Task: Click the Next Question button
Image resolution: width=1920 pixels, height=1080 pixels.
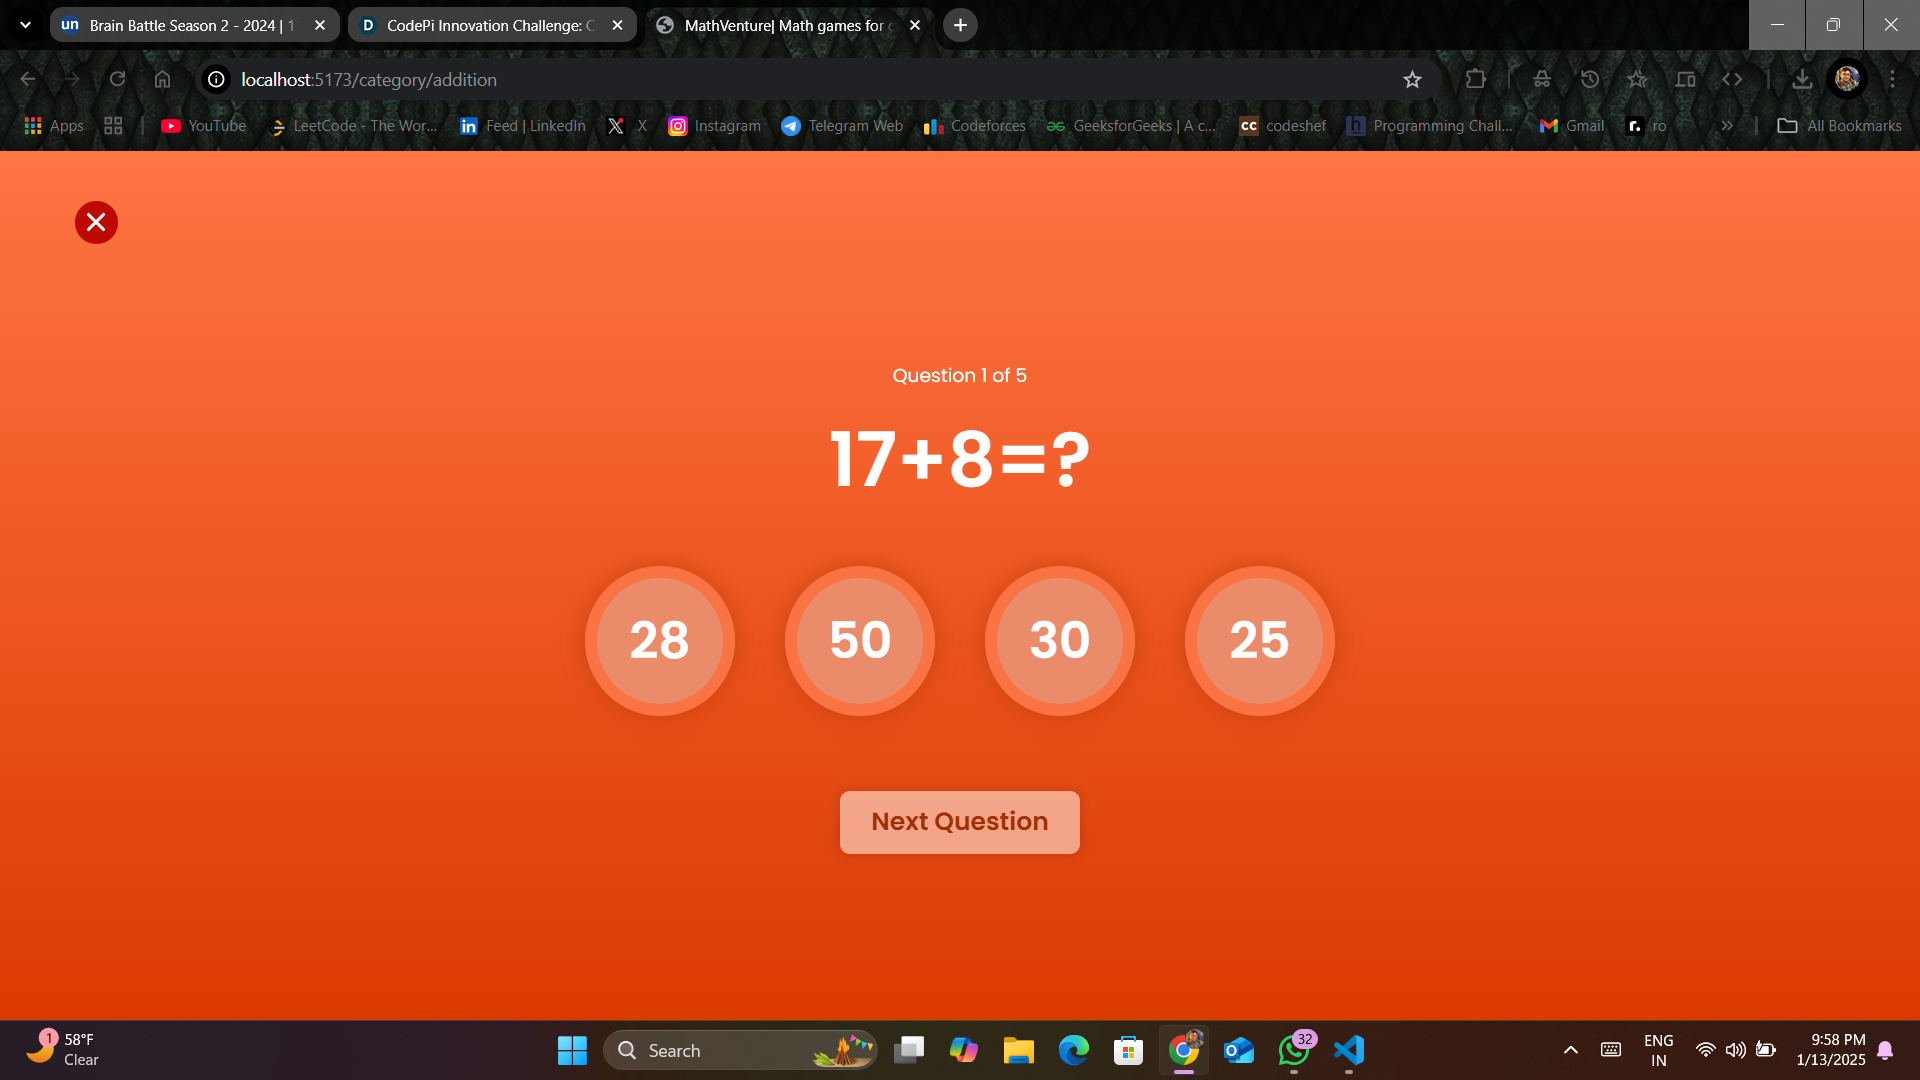Action: pos(959,822)
